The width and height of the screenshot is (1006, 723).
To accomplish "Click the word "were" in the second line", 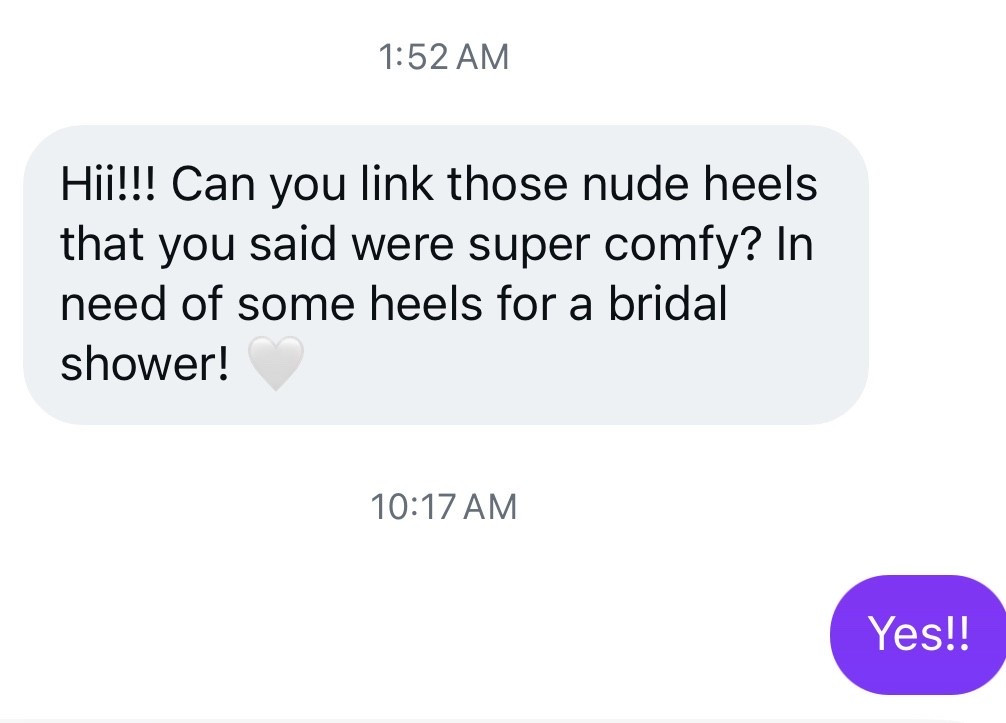I will [x=387, y=244].
